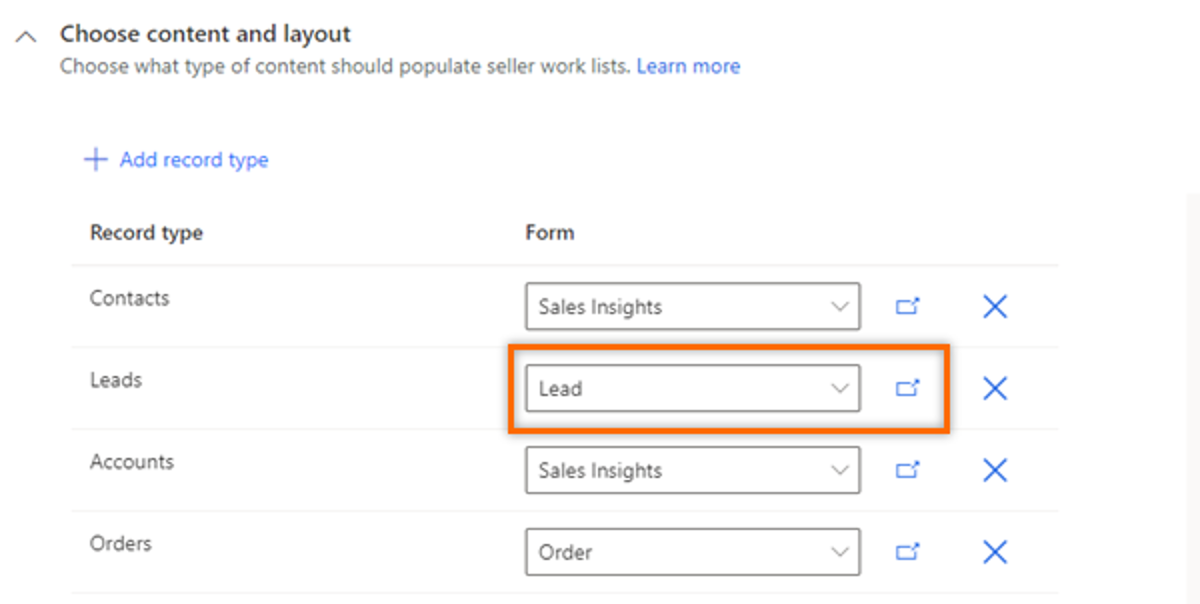Open the Leads form dropdown
The image size is (1200, 604).
[x=692, y=389]
